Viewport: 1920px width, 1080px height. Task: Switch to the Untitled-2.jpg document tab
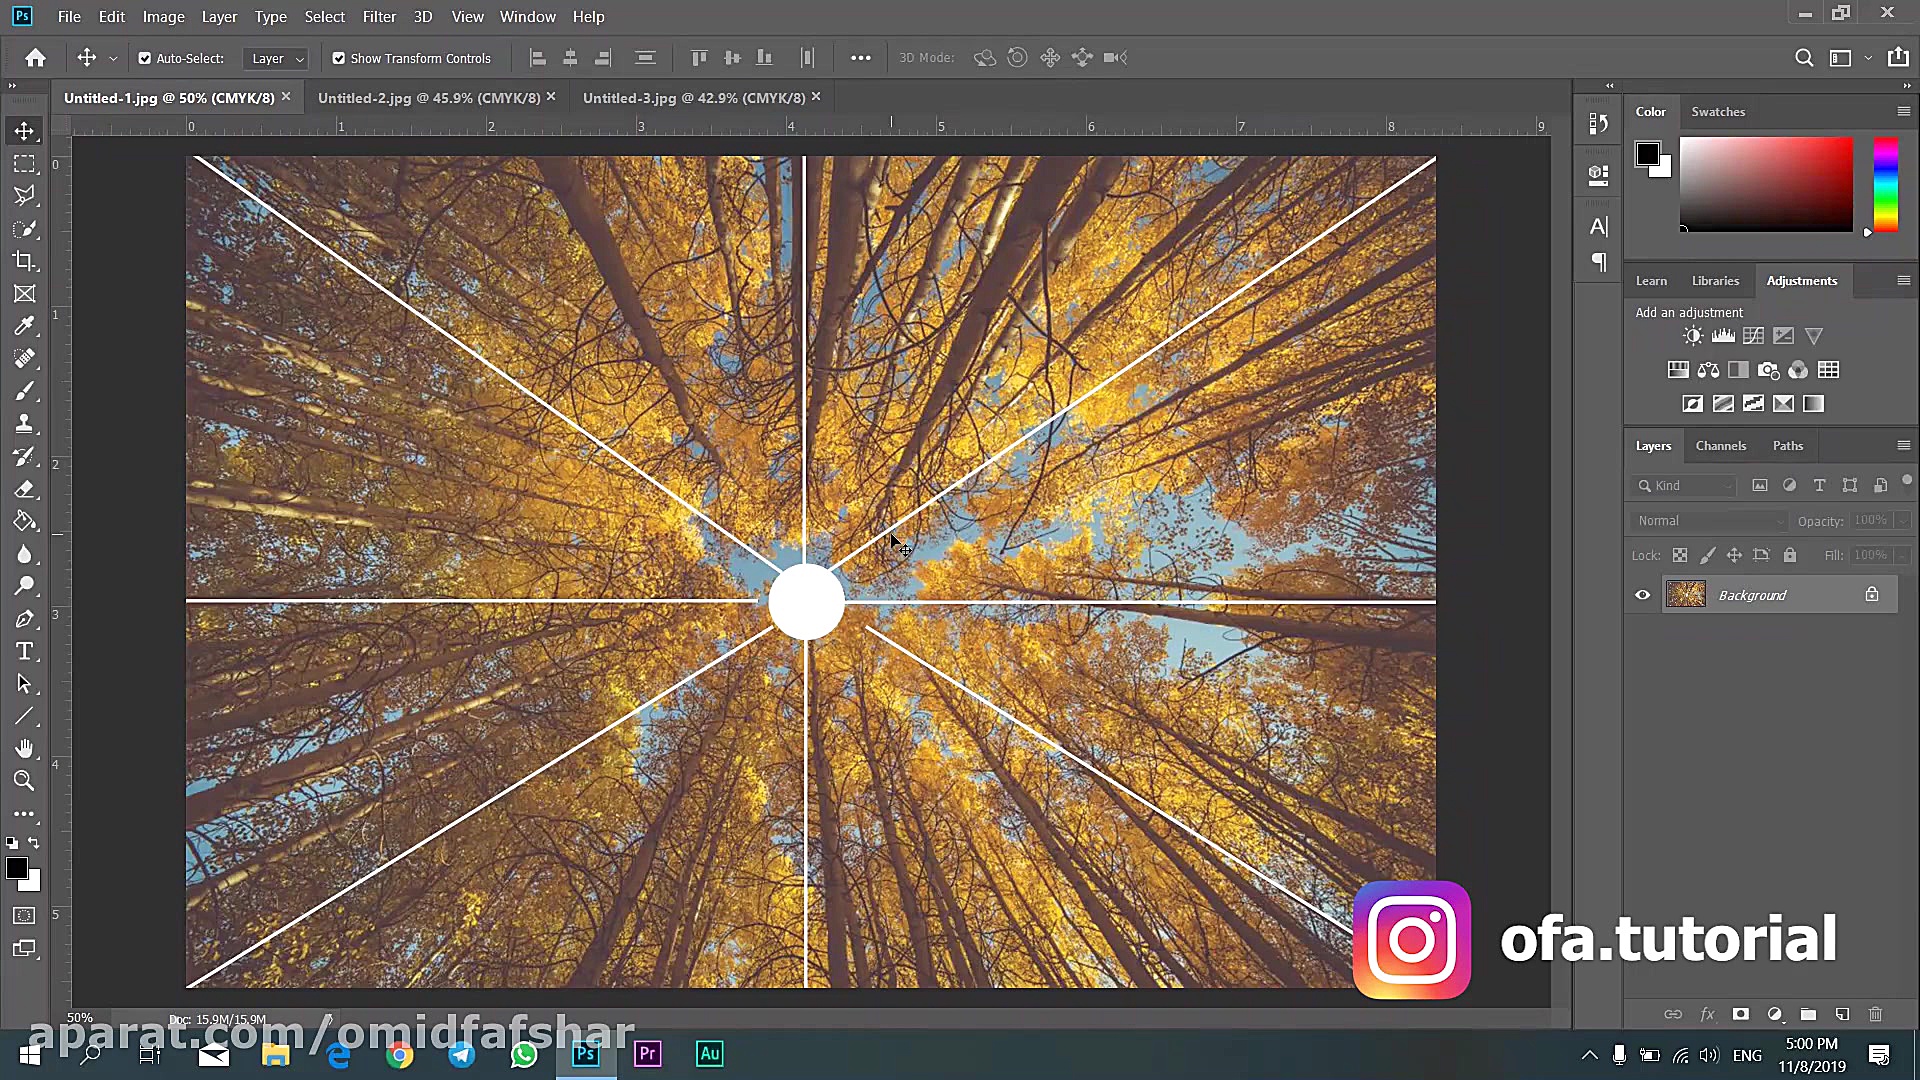tap(428, 98)
